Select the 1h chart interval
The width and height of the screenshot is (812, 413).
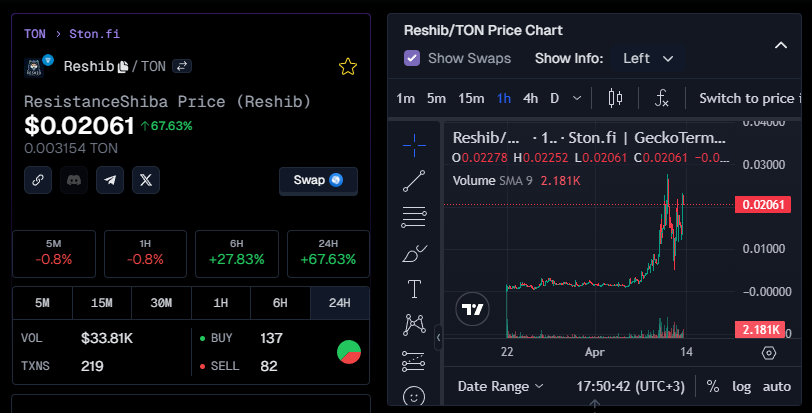click(x=504, y=98)
